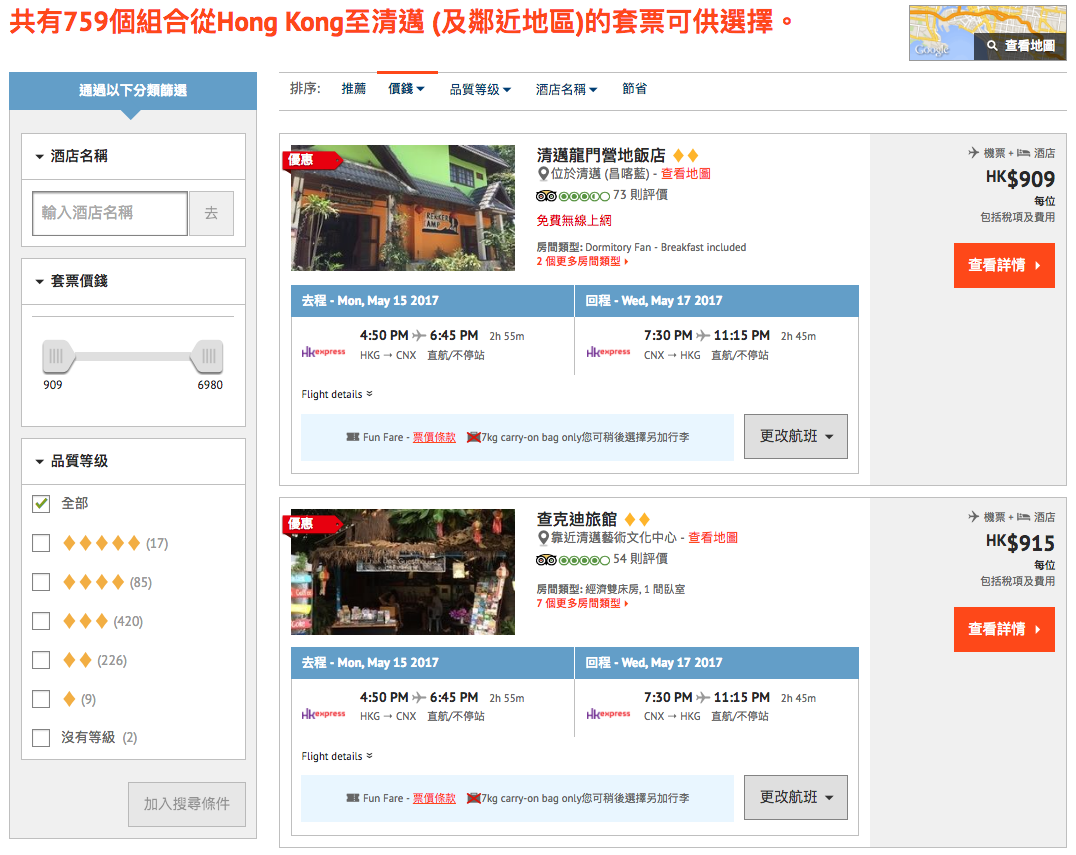
Task: Click ticket icon before Fun Fare in 查克迪旅館 card
Action: [353, 798]
